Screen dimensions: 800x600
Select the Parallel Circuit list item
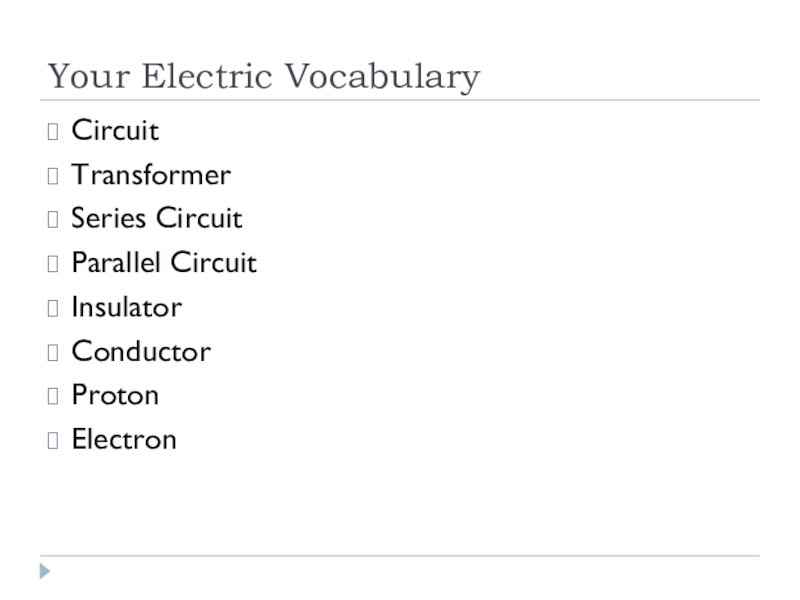tap(164, 264)
